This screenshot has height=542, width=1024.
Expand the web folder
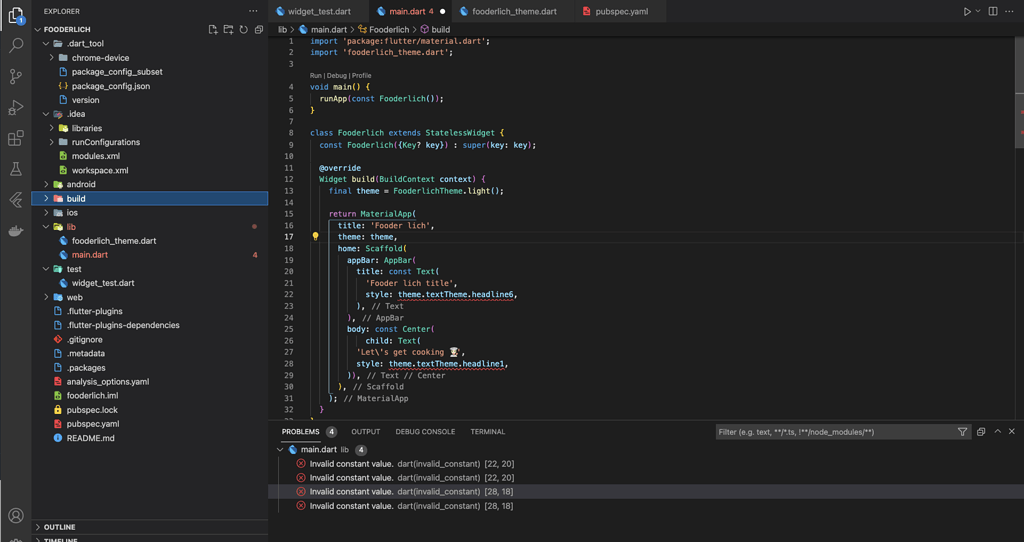[x=46, y=297]
